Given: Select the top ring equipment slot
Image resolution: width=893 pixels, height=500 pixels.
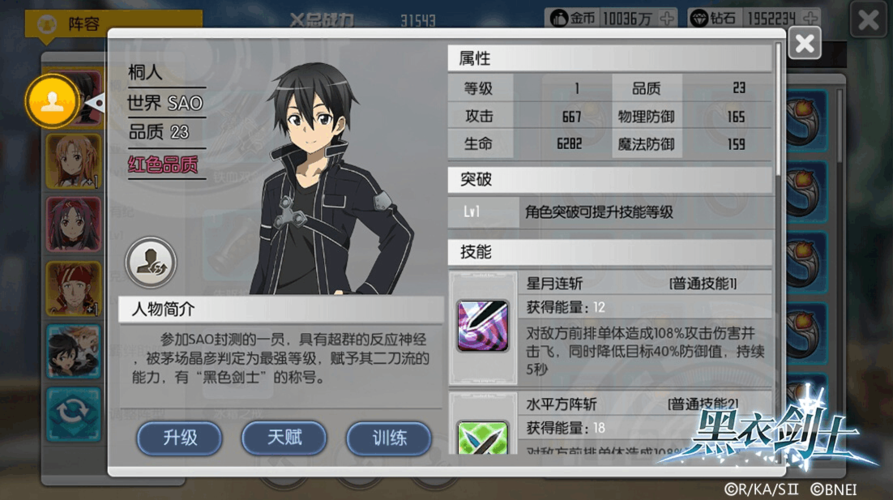Looking at the screenshot, I should coord(806,120).
